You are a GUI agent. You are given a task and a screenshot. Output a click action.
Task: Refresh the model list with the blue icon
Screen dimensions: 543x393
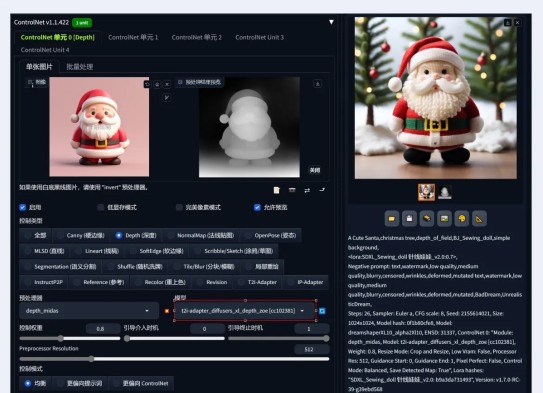(x=322, y=311)
